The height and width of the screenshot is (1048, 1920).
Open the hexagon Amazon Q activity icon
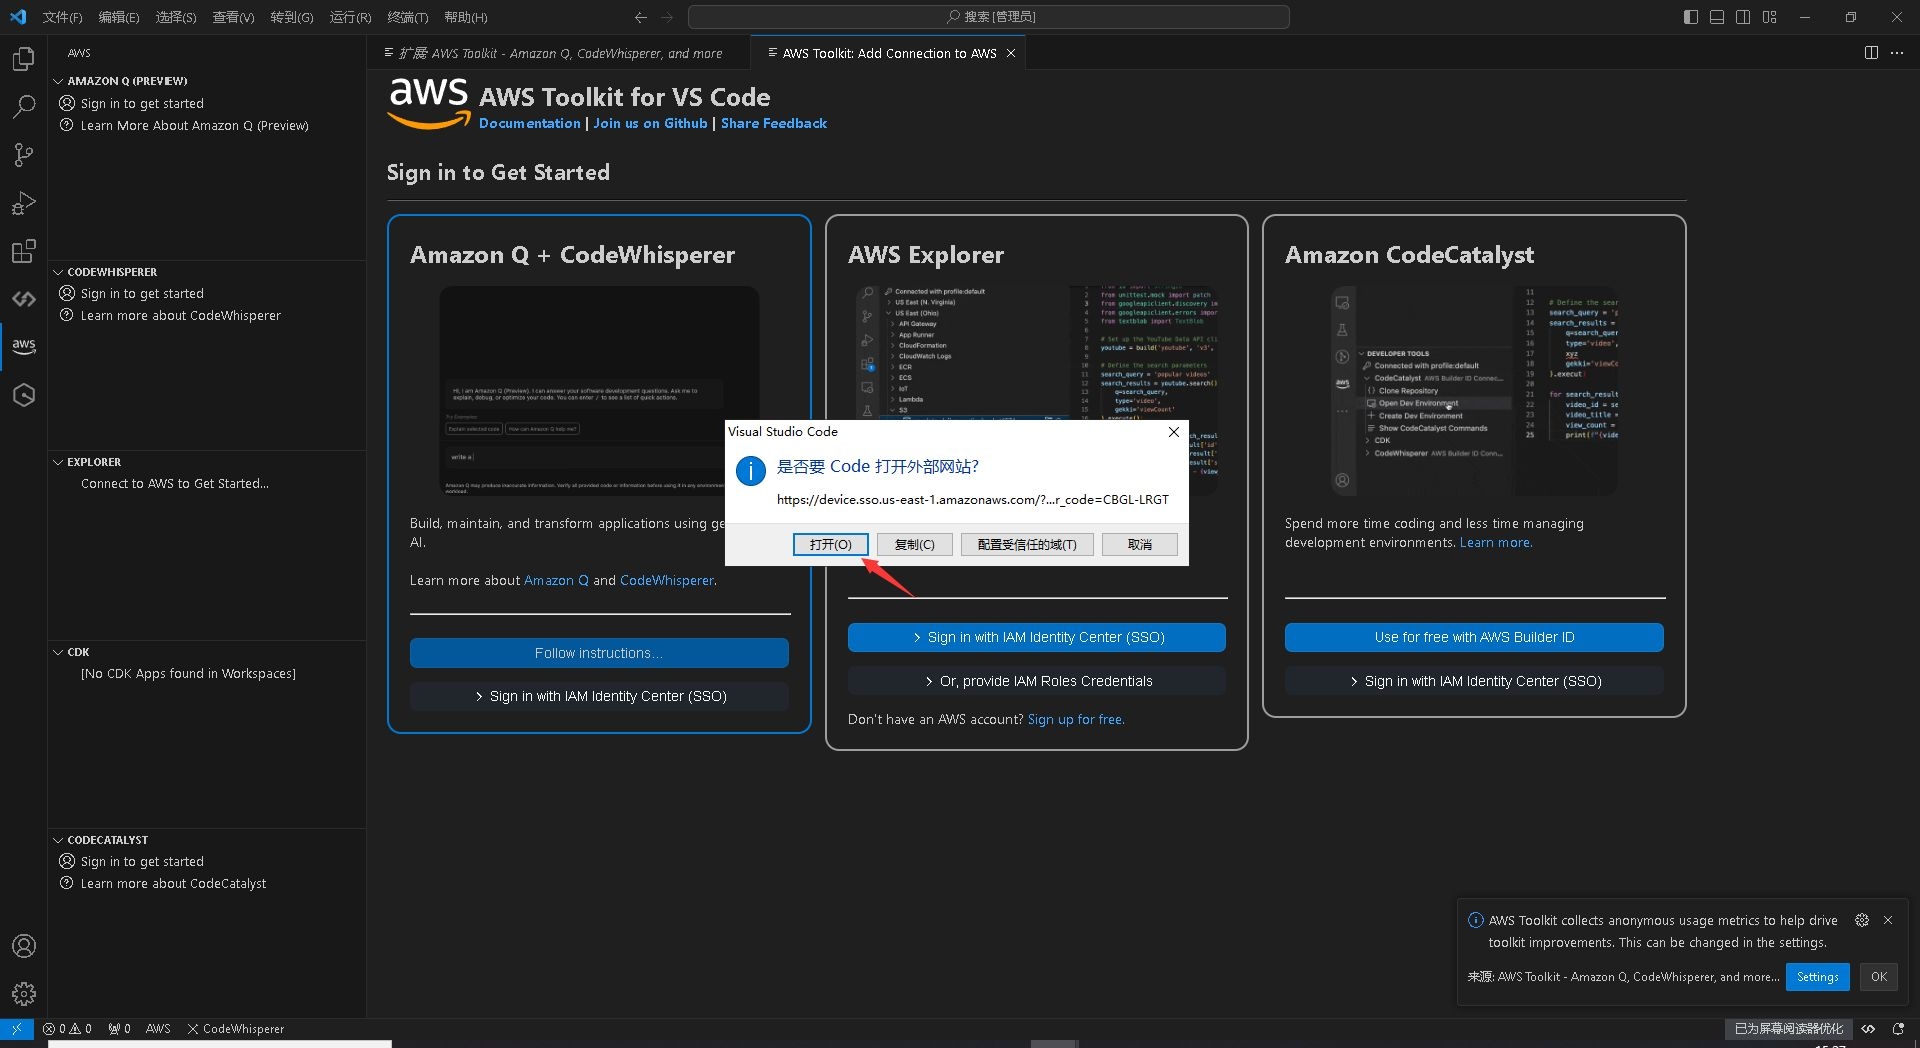point(23,395)
